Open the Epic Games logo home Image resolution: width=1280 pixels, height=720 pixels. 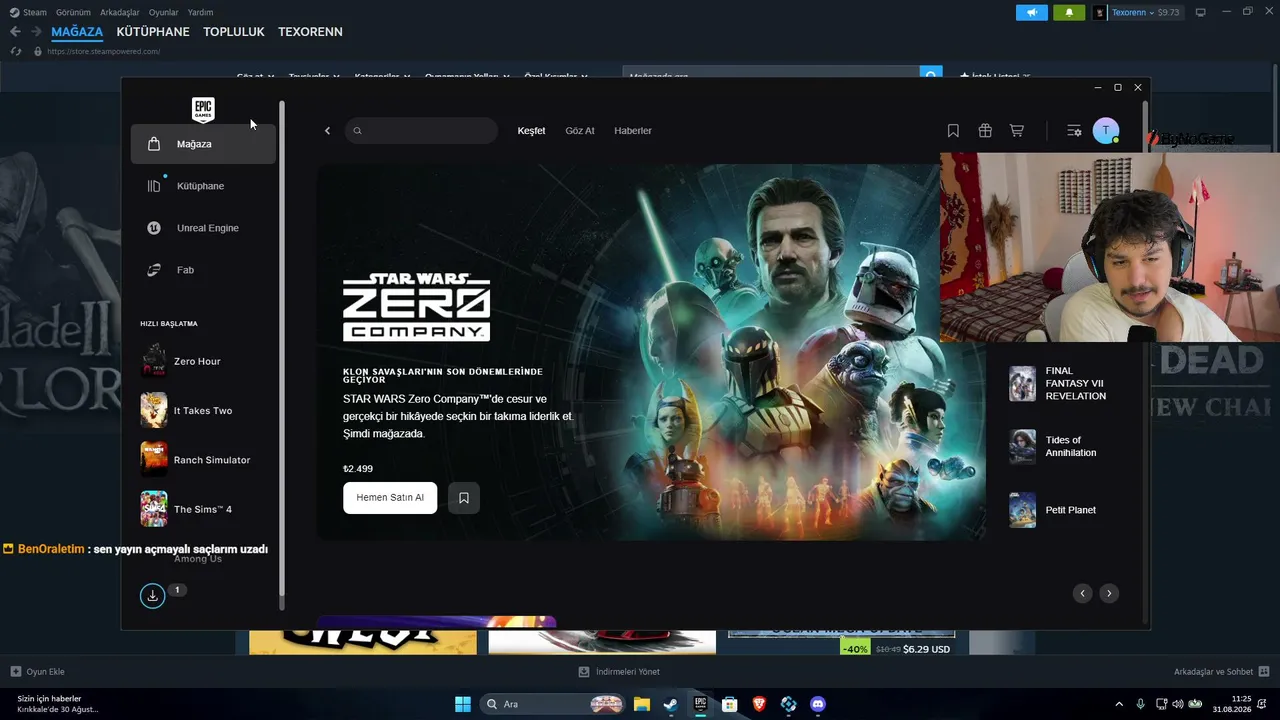pos(203,110)
